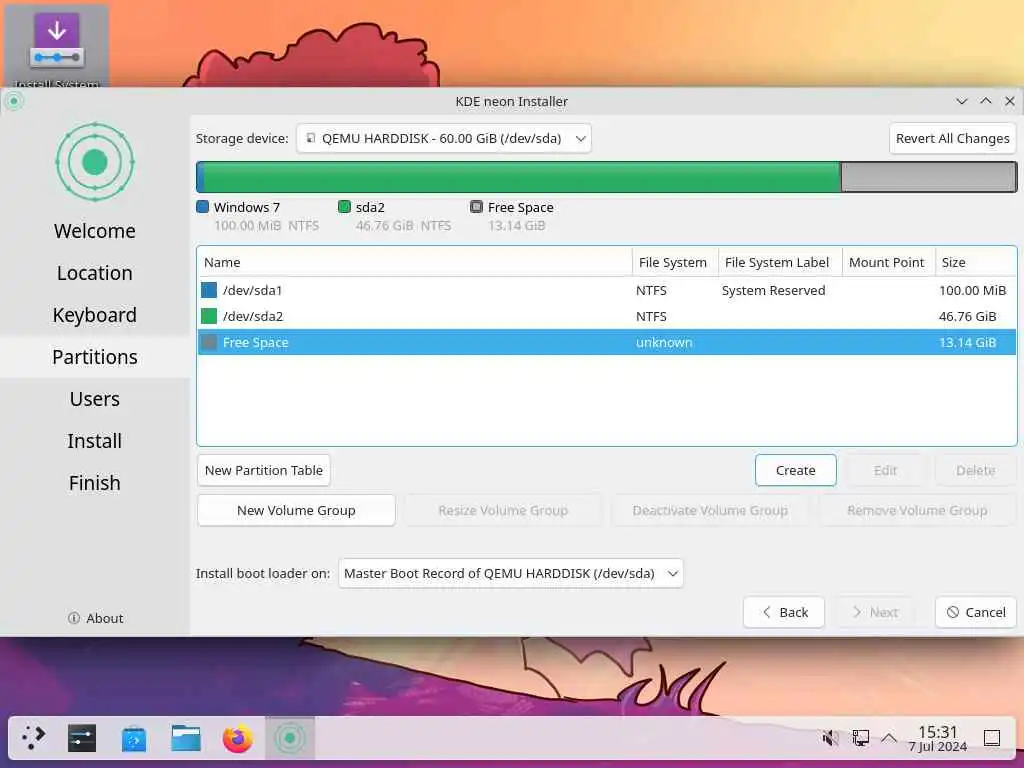This screenshot has height=768, width=1024.
Task: Launch Discover software center from taskbar
Action: (134, 738)
